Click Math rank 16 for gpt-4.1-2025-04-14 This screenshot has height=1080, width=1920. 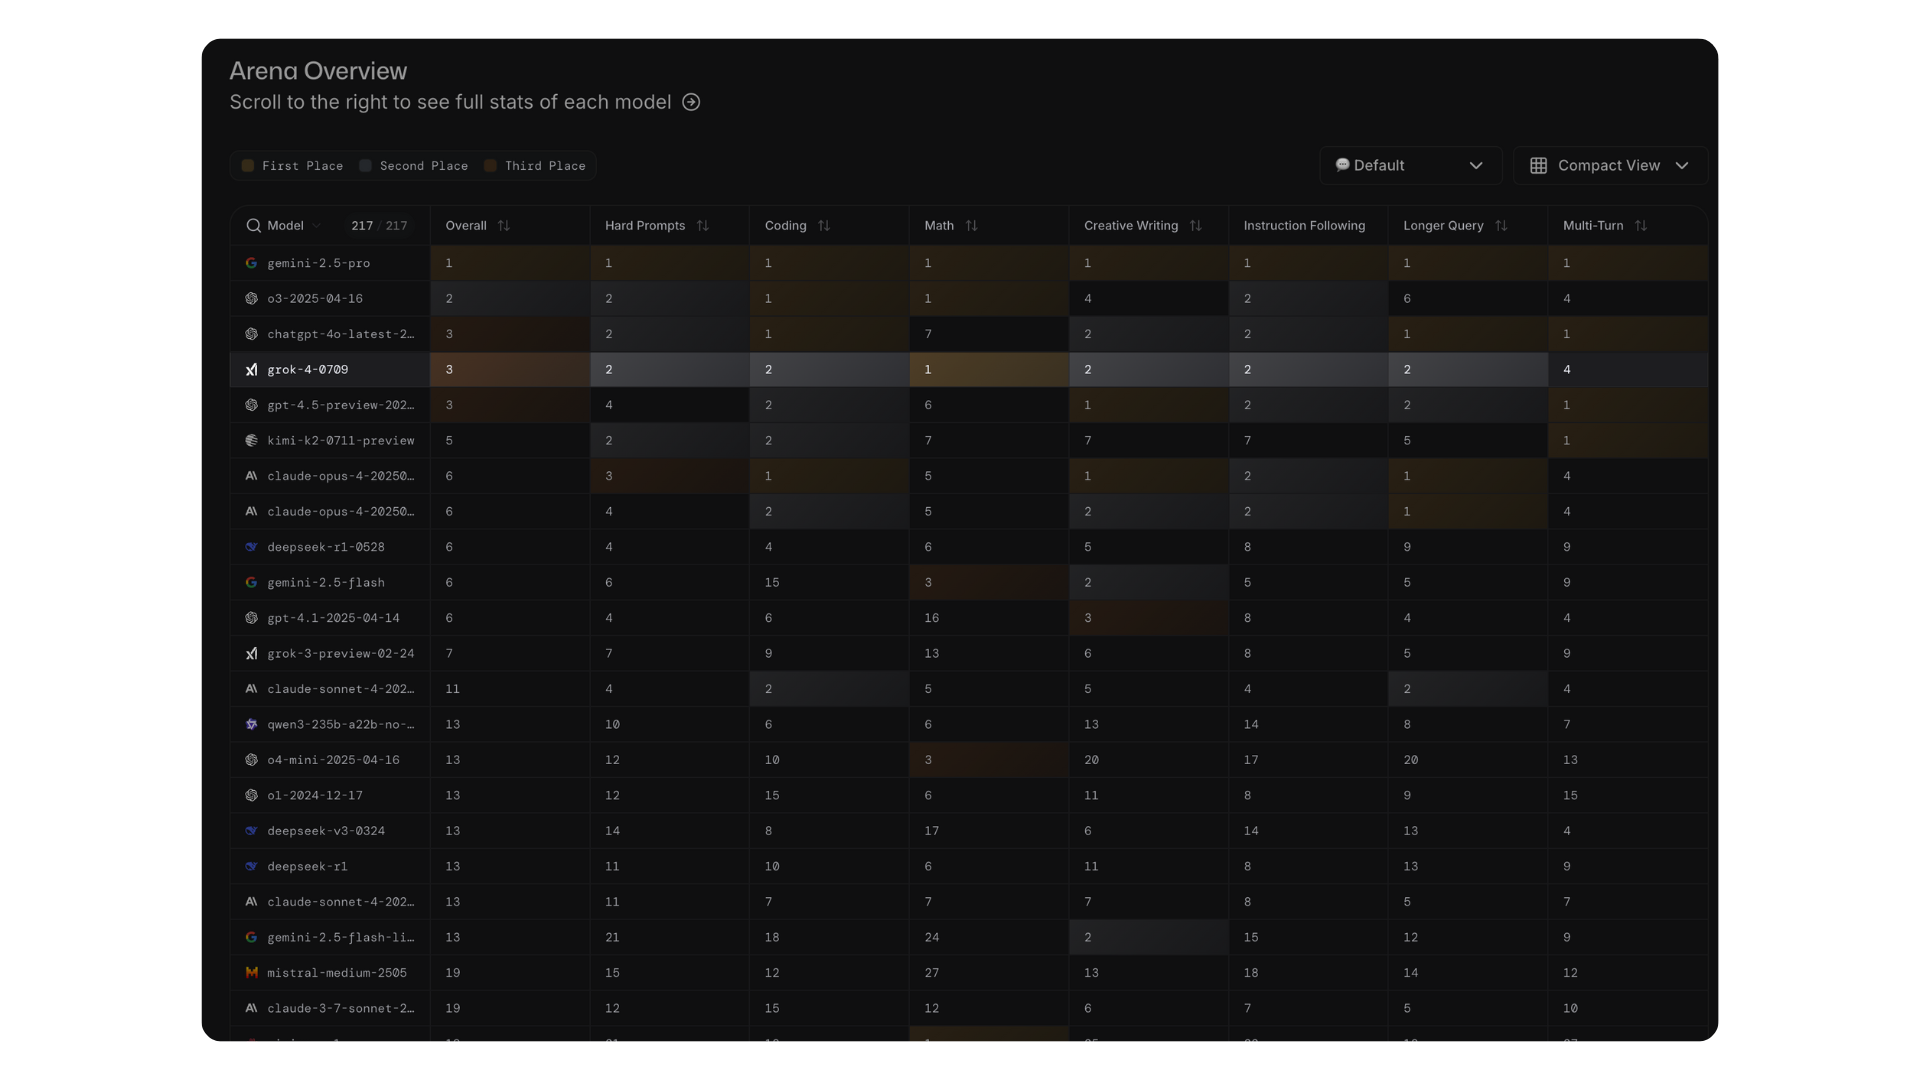(x=932, y=618)
